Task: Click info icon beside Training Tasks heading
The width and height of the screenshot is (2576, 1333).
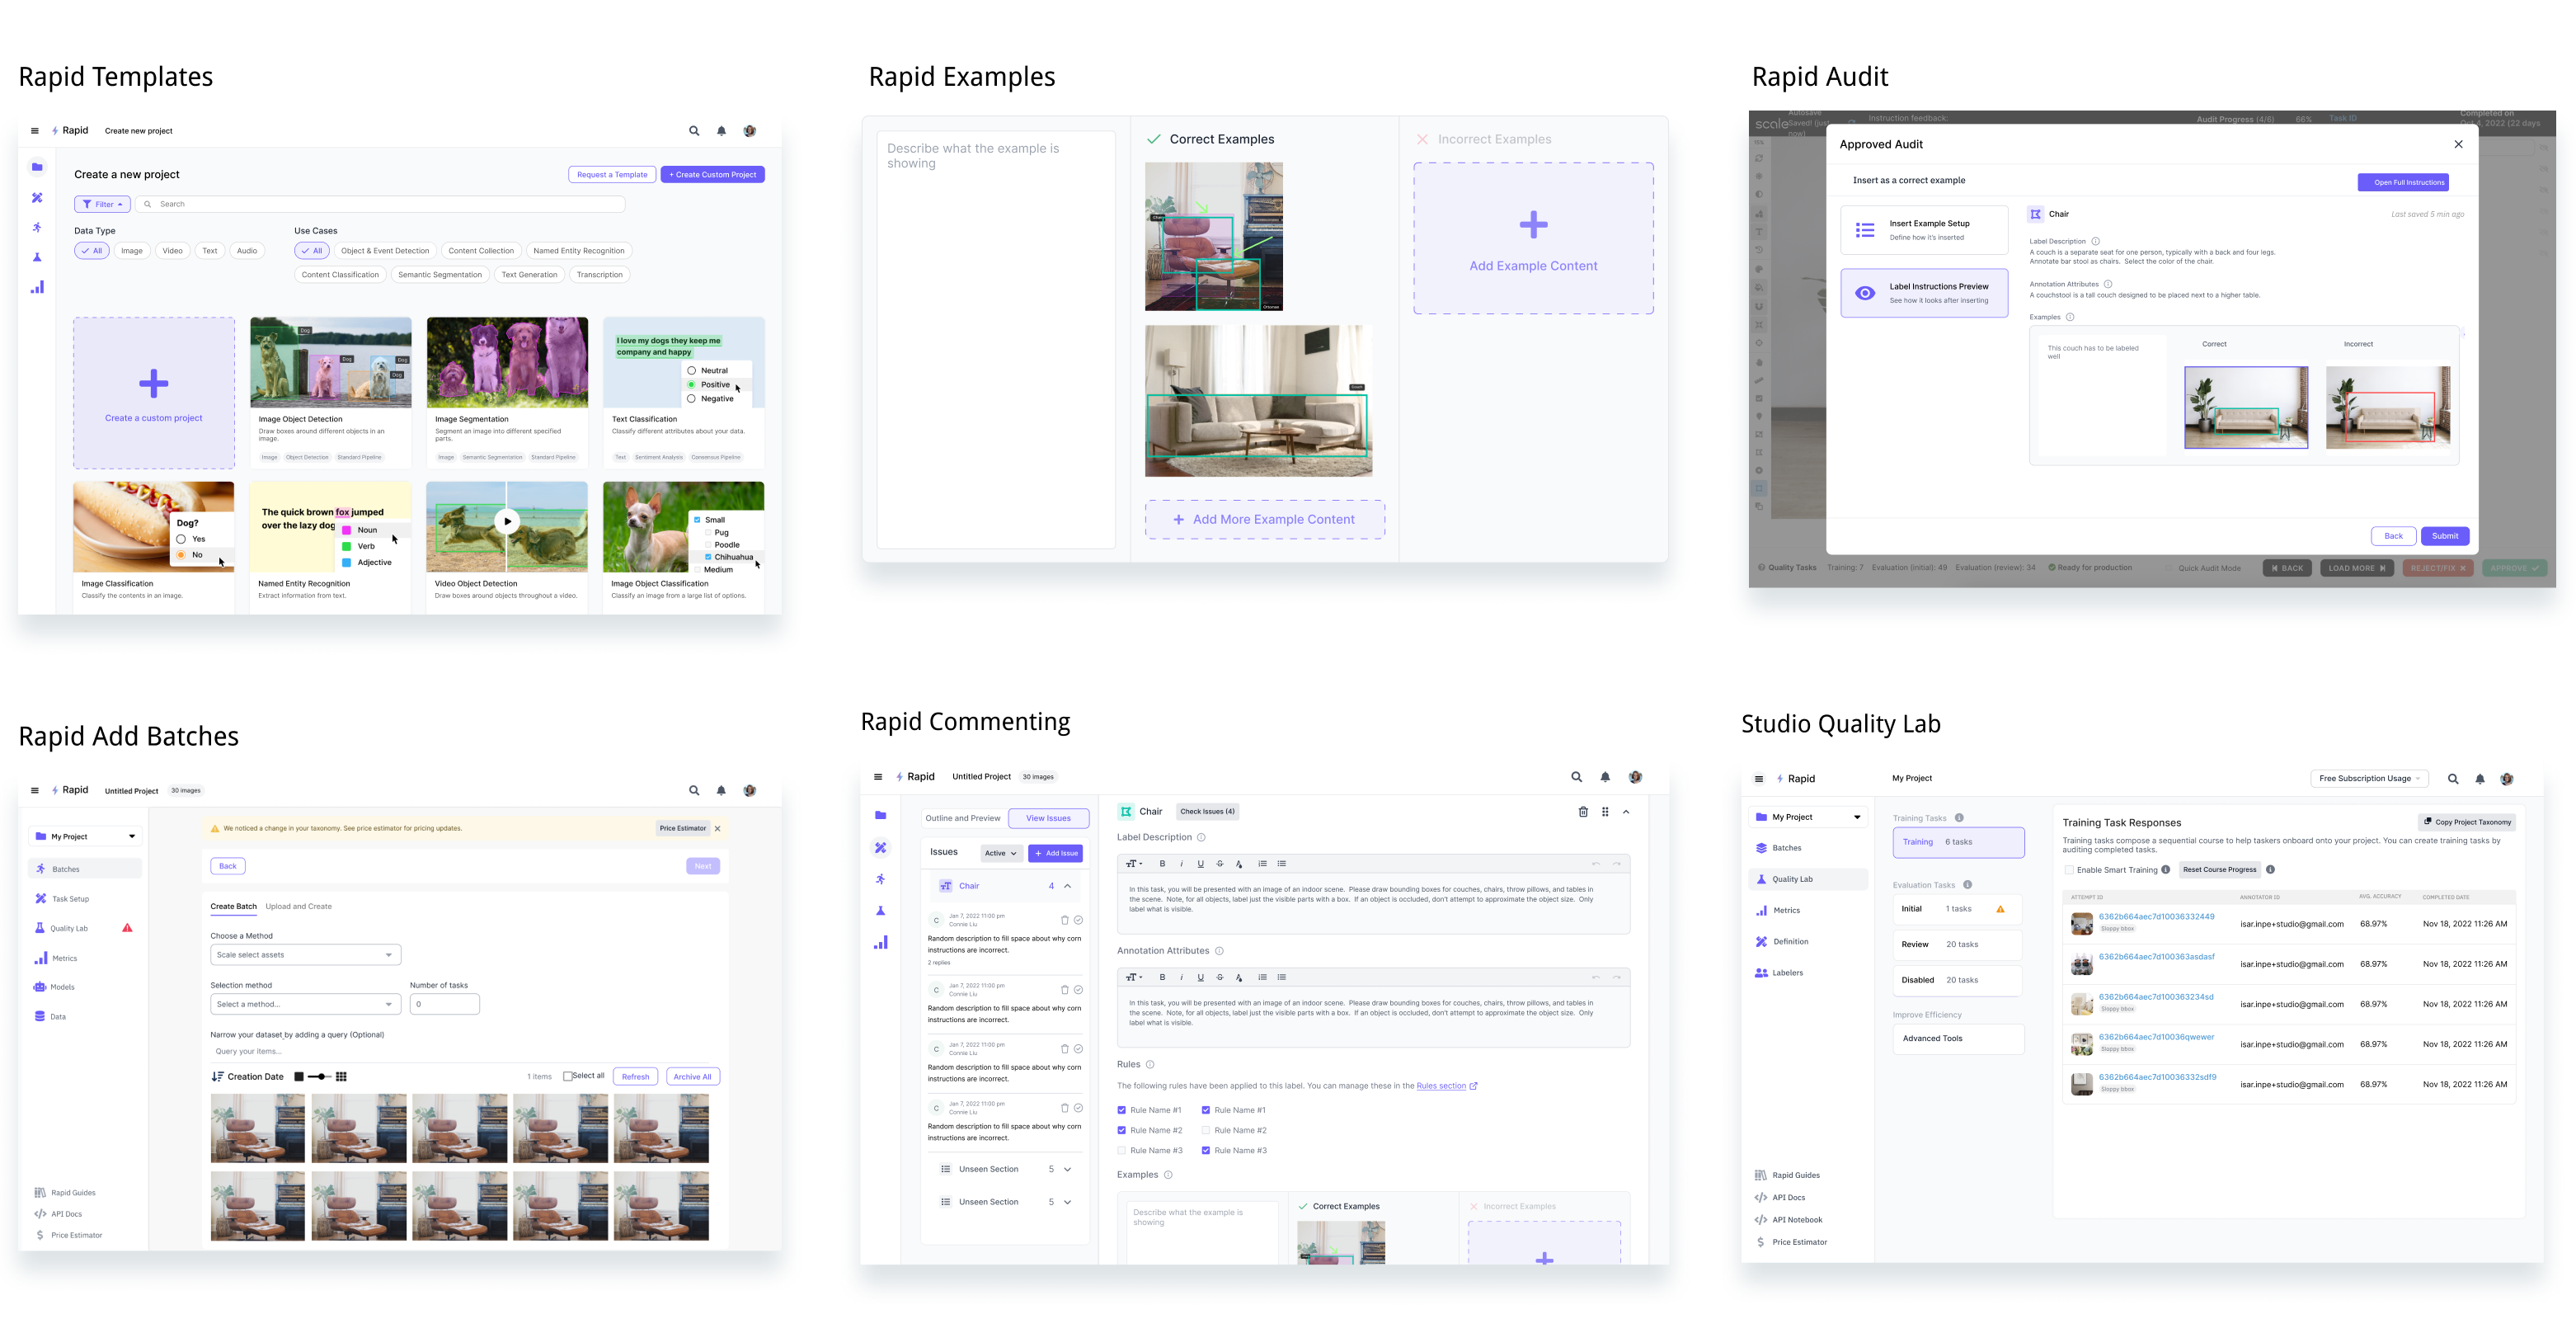Action: 1959,818
